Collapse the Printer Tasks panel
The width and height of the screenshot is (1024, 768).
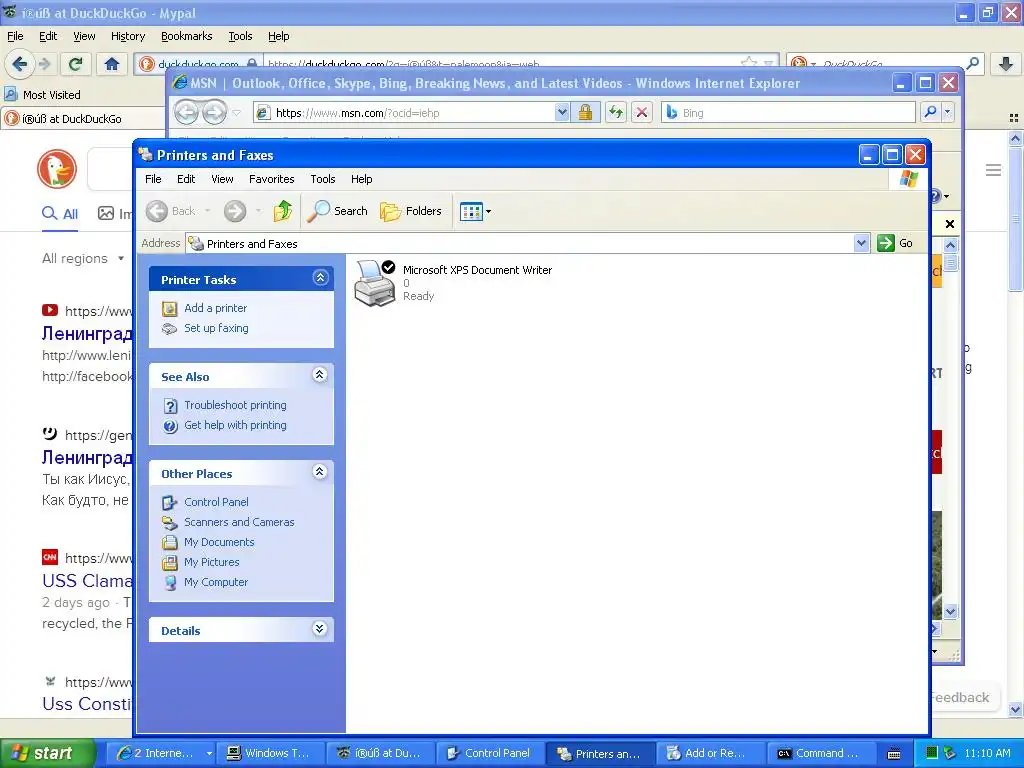tap(320, 278)
